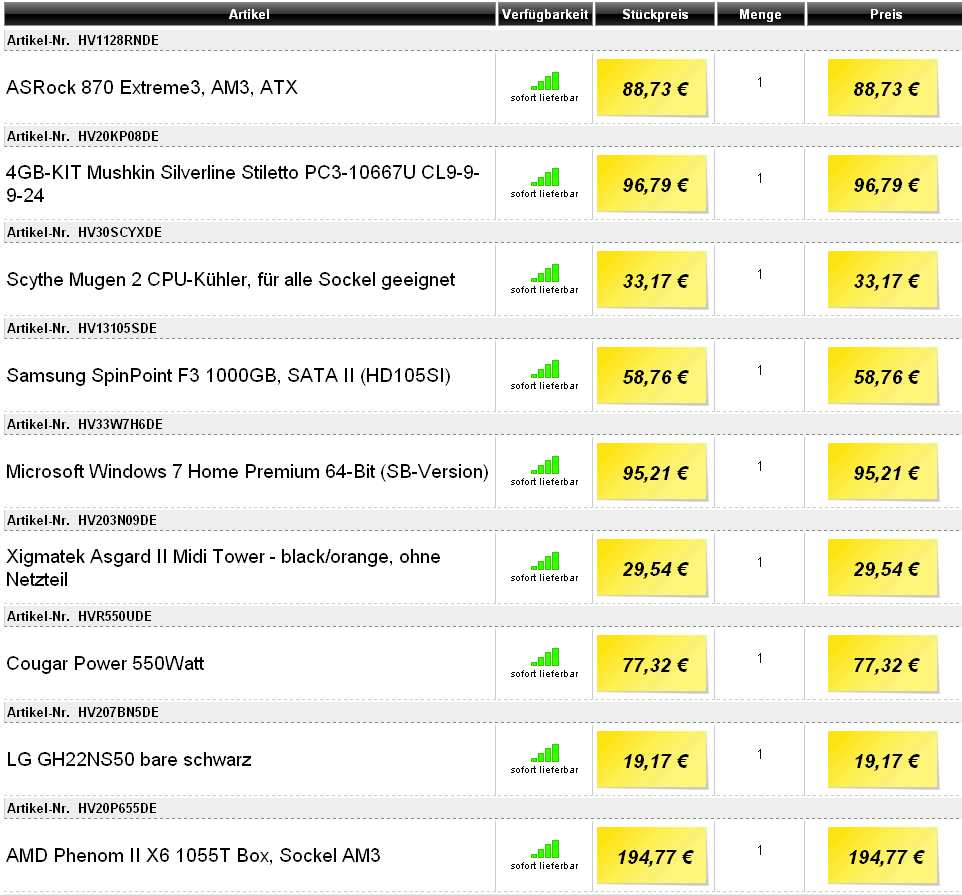Click quantity 1 in Mushkin Silverline row
This screenshot has height=895, width=962.
[760, 178]
